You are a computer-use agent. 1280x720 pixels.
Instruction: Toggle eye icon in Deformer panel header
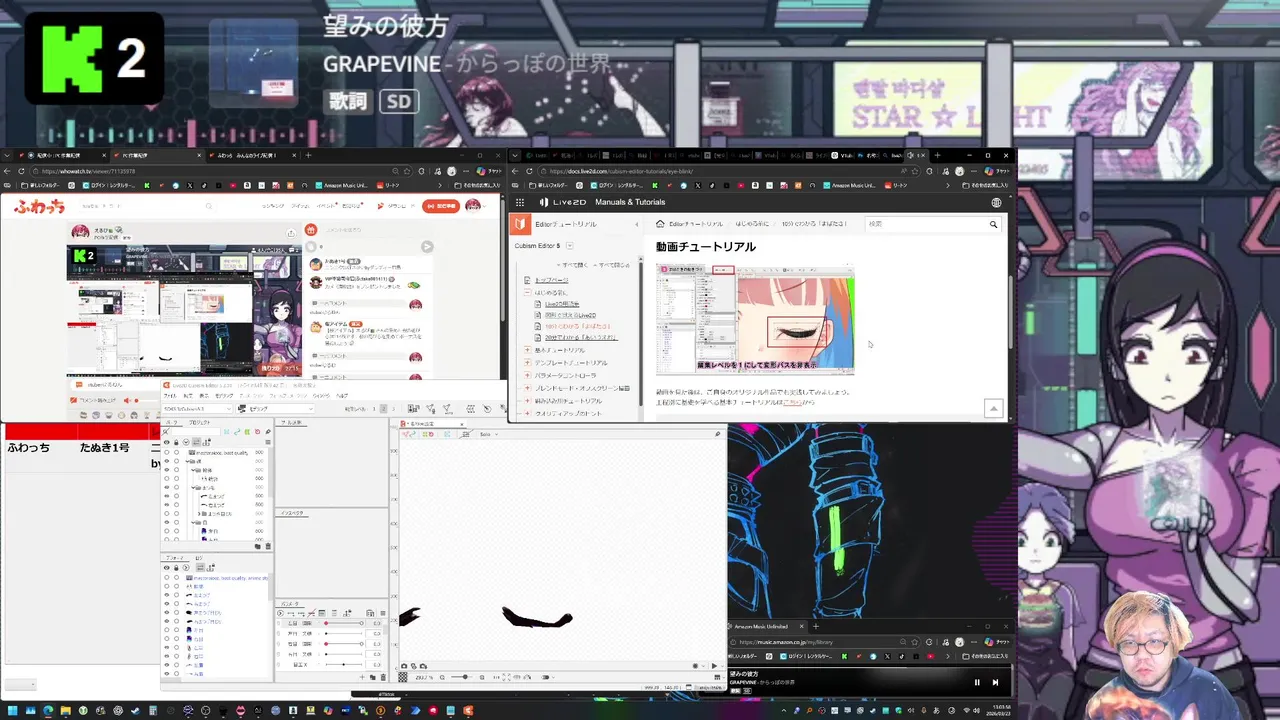pos(167,568)
